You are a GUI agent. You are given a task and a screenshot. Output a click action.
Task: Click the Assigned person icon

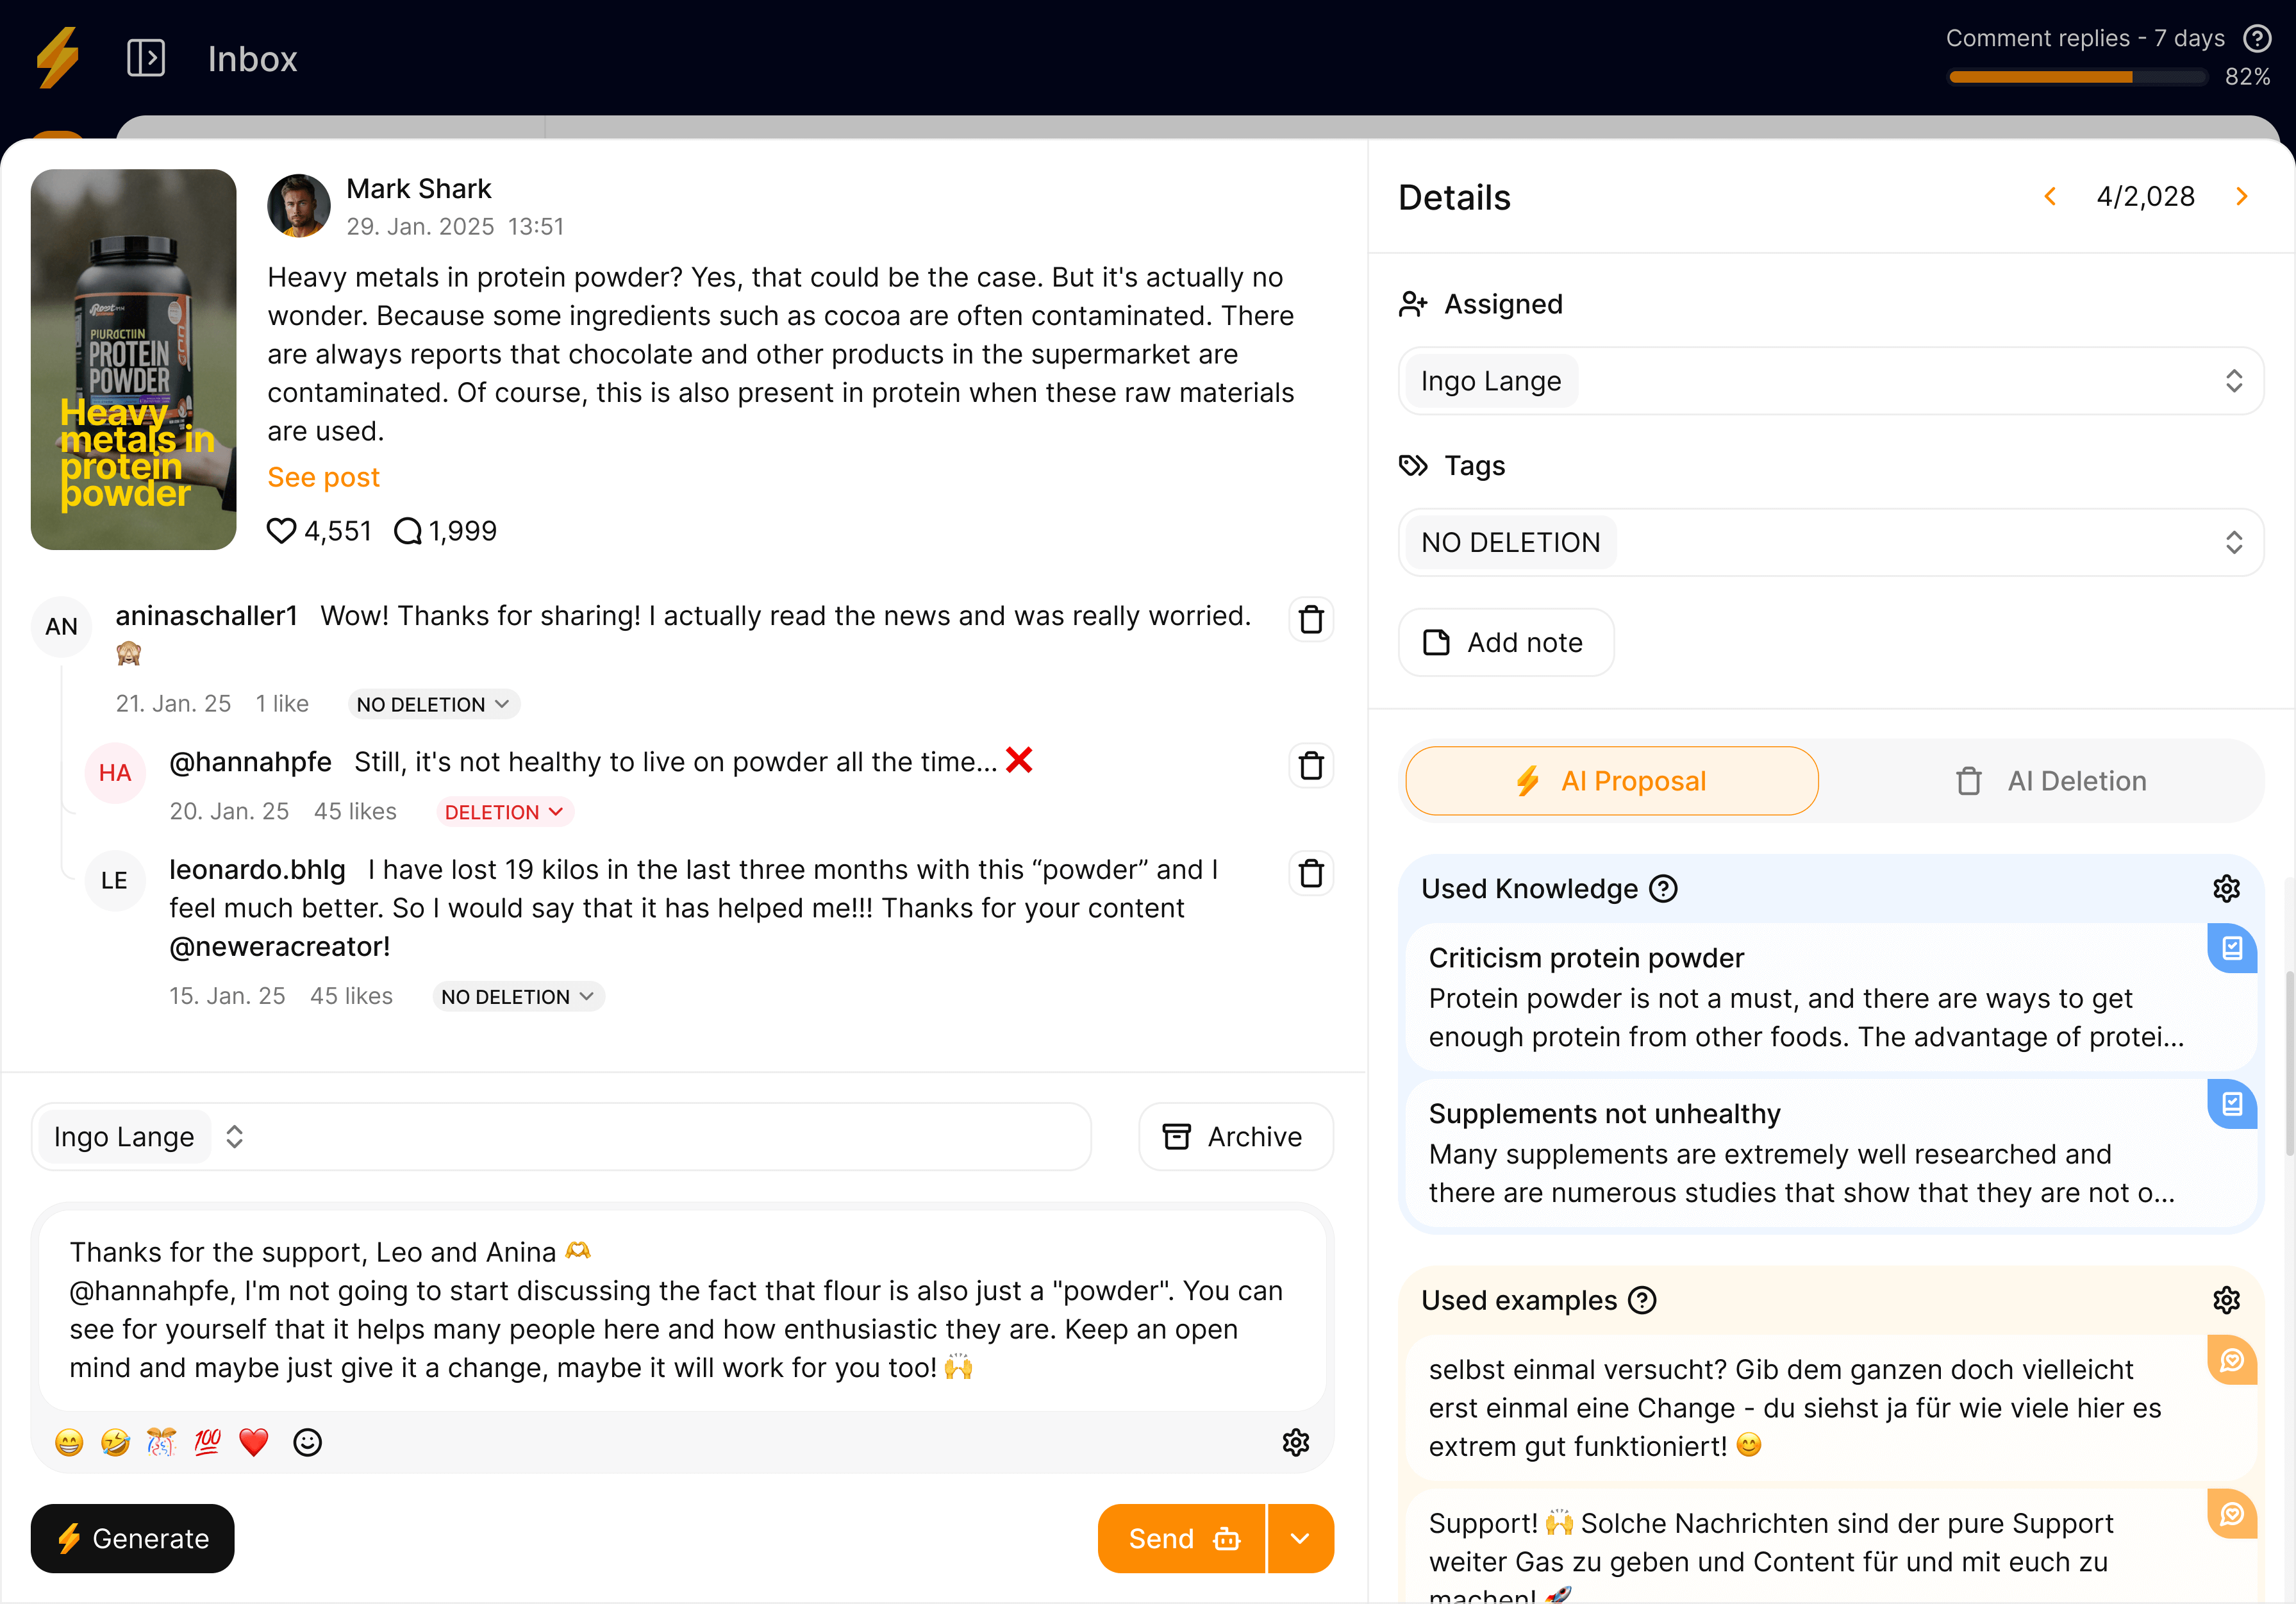point(1413,304)
